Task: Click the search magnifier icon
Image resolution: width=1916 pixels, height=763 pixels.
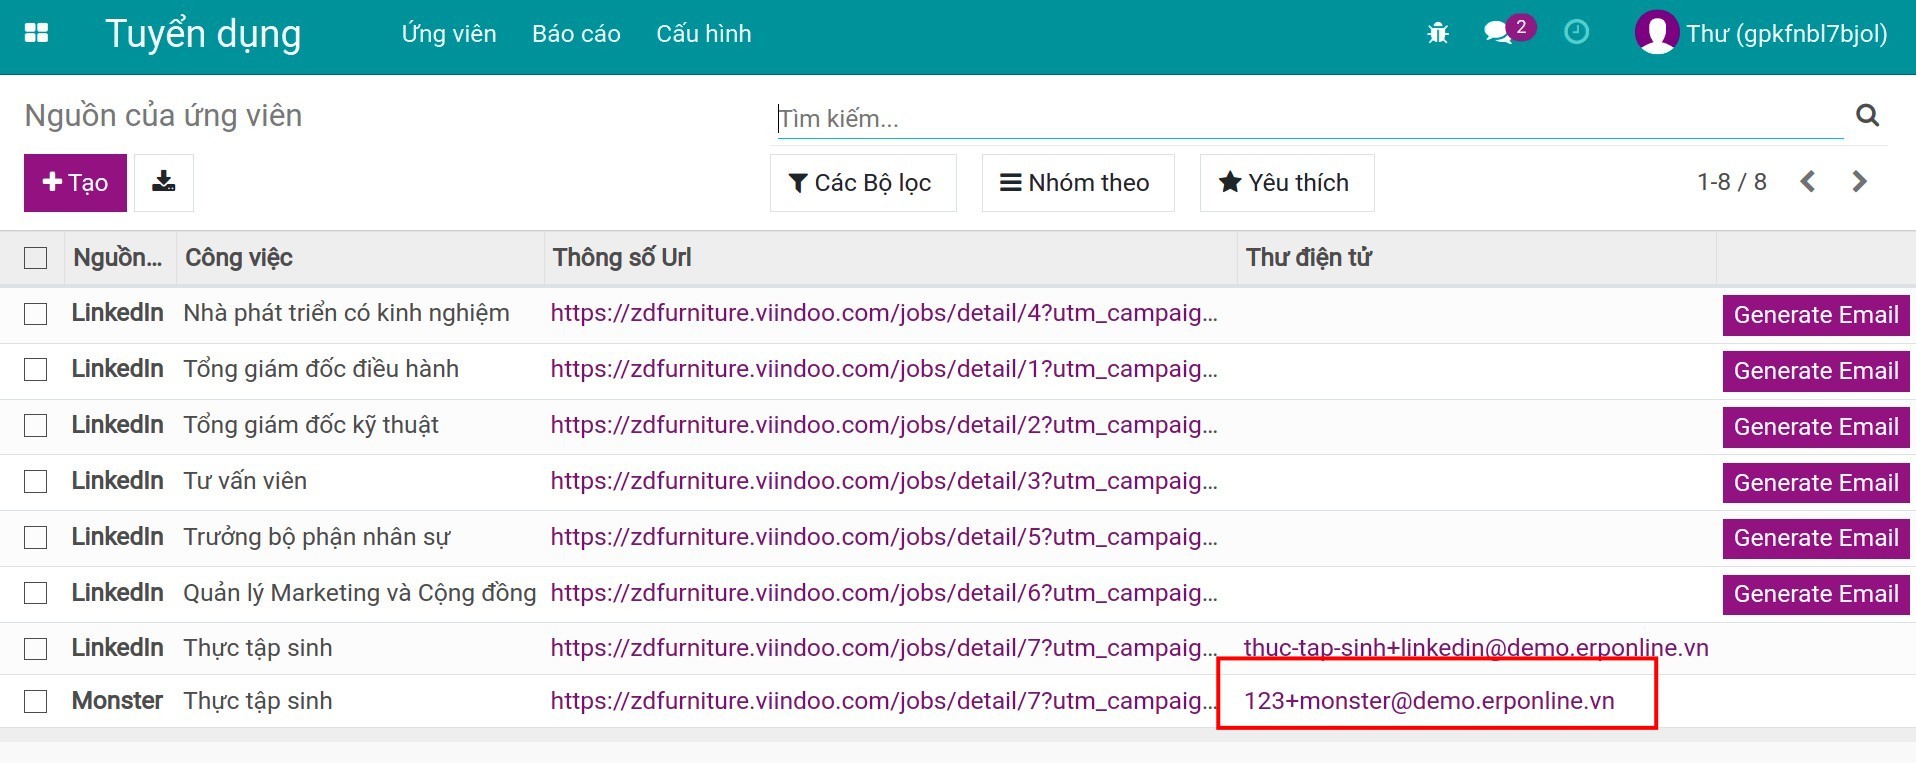Action: coord(1867,116)
